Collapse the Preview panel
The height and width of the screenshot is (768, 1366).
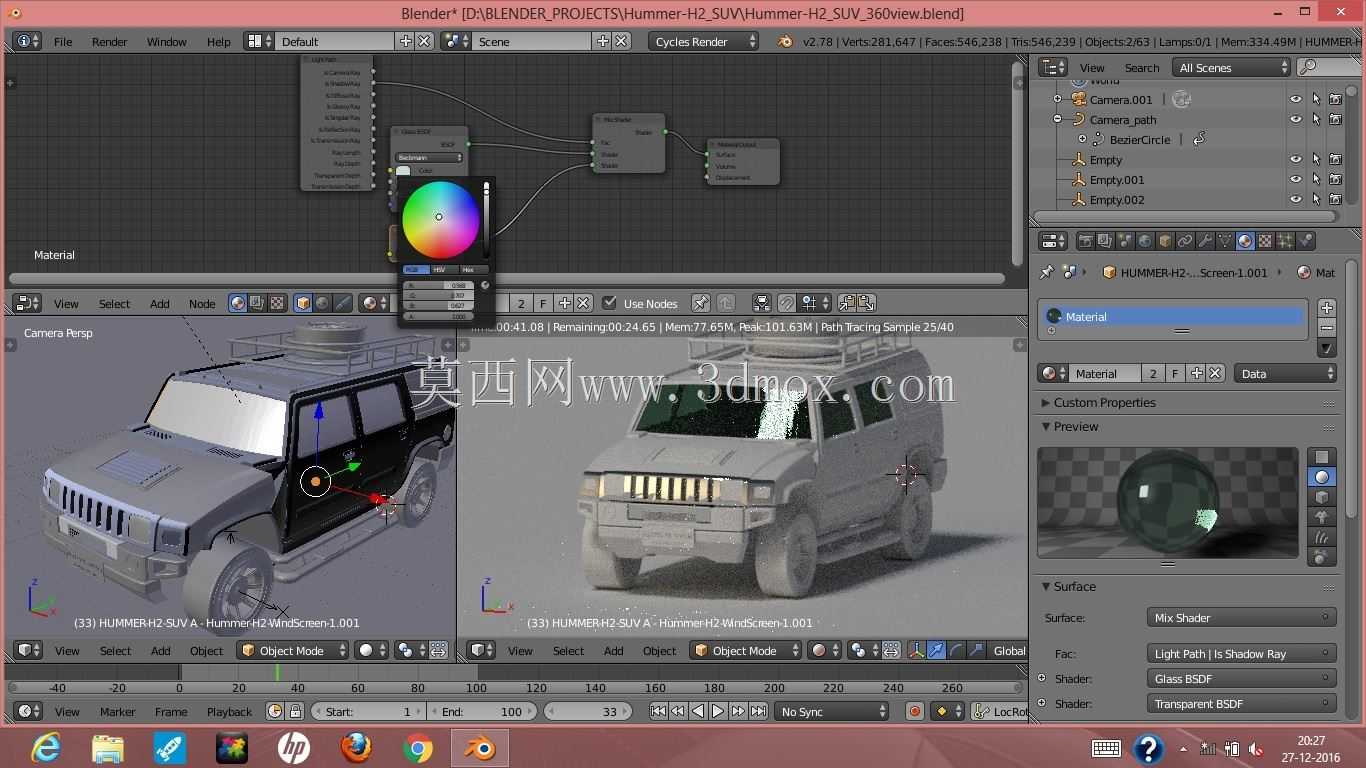click(x=1046, y=426)
